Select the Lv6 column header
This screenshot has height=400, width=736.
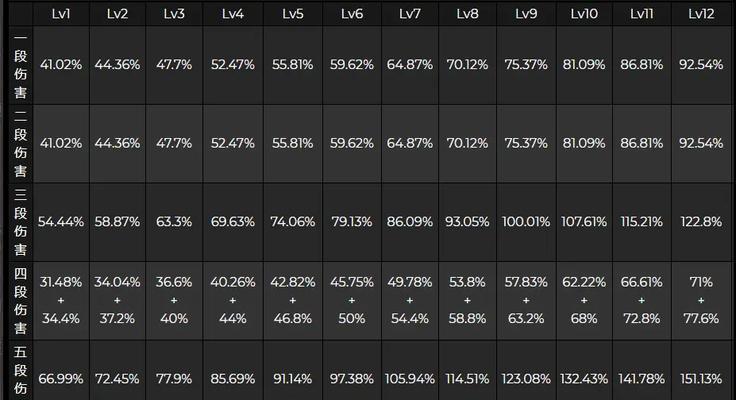[x=351, y=14]
